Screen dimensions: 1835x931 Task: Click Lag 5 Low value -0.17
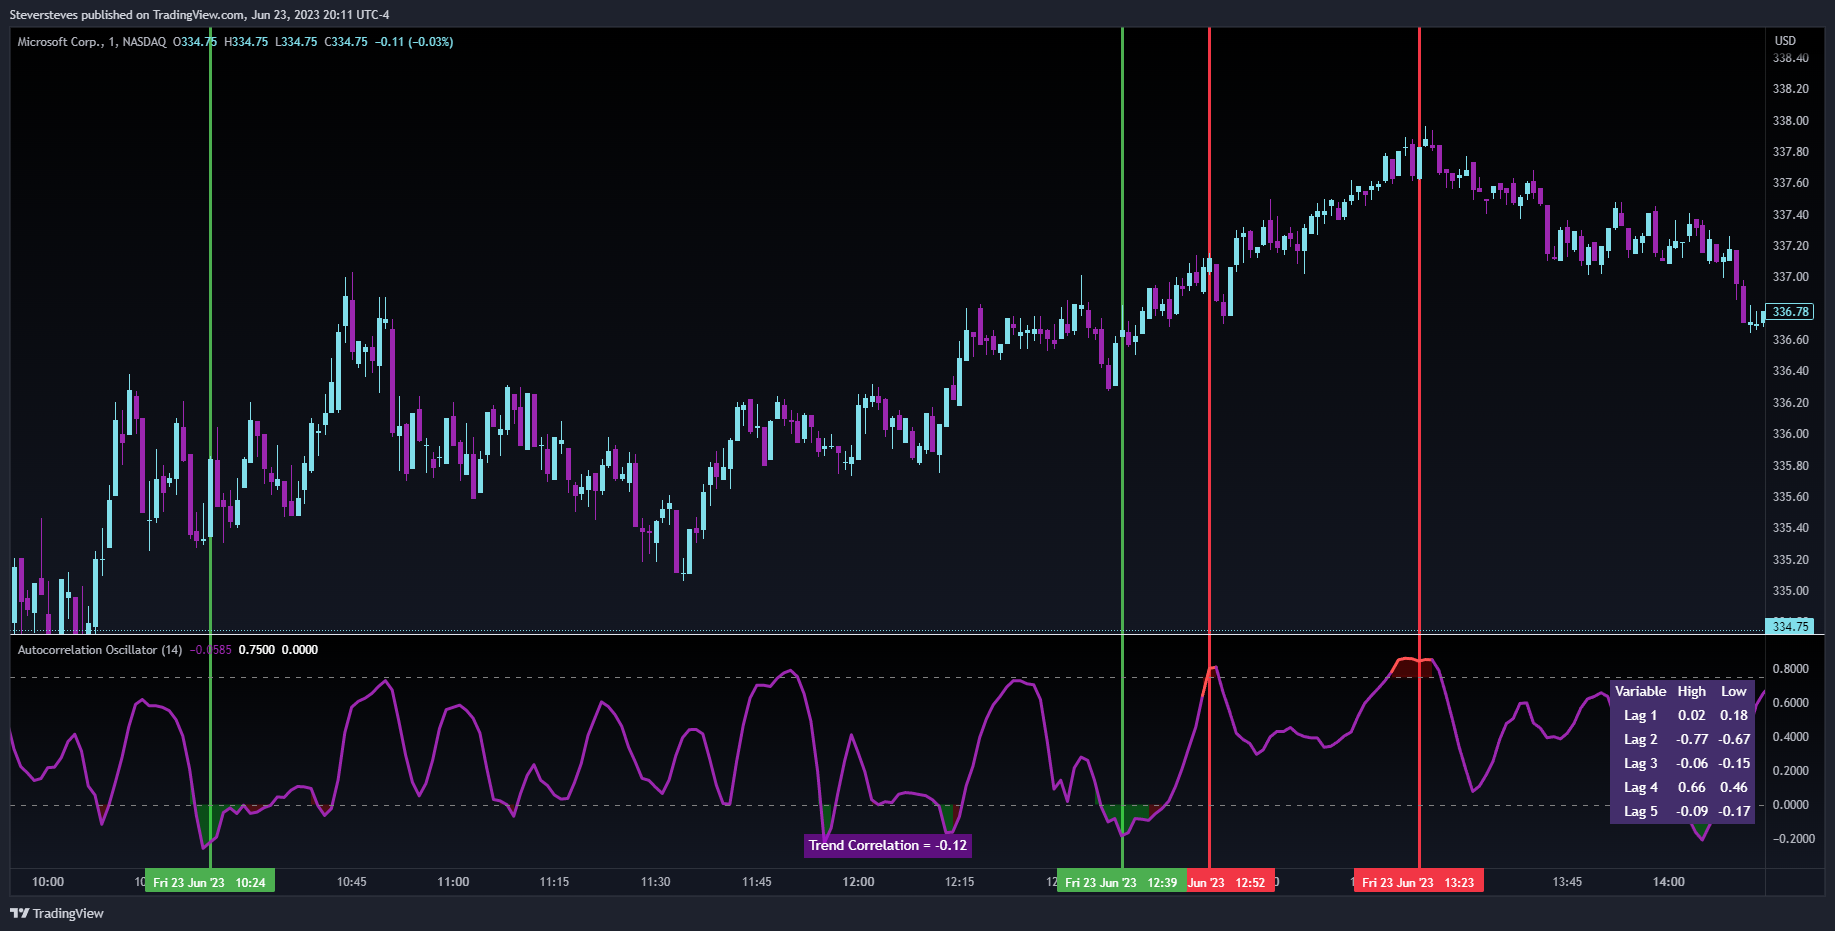(1734, 811)
